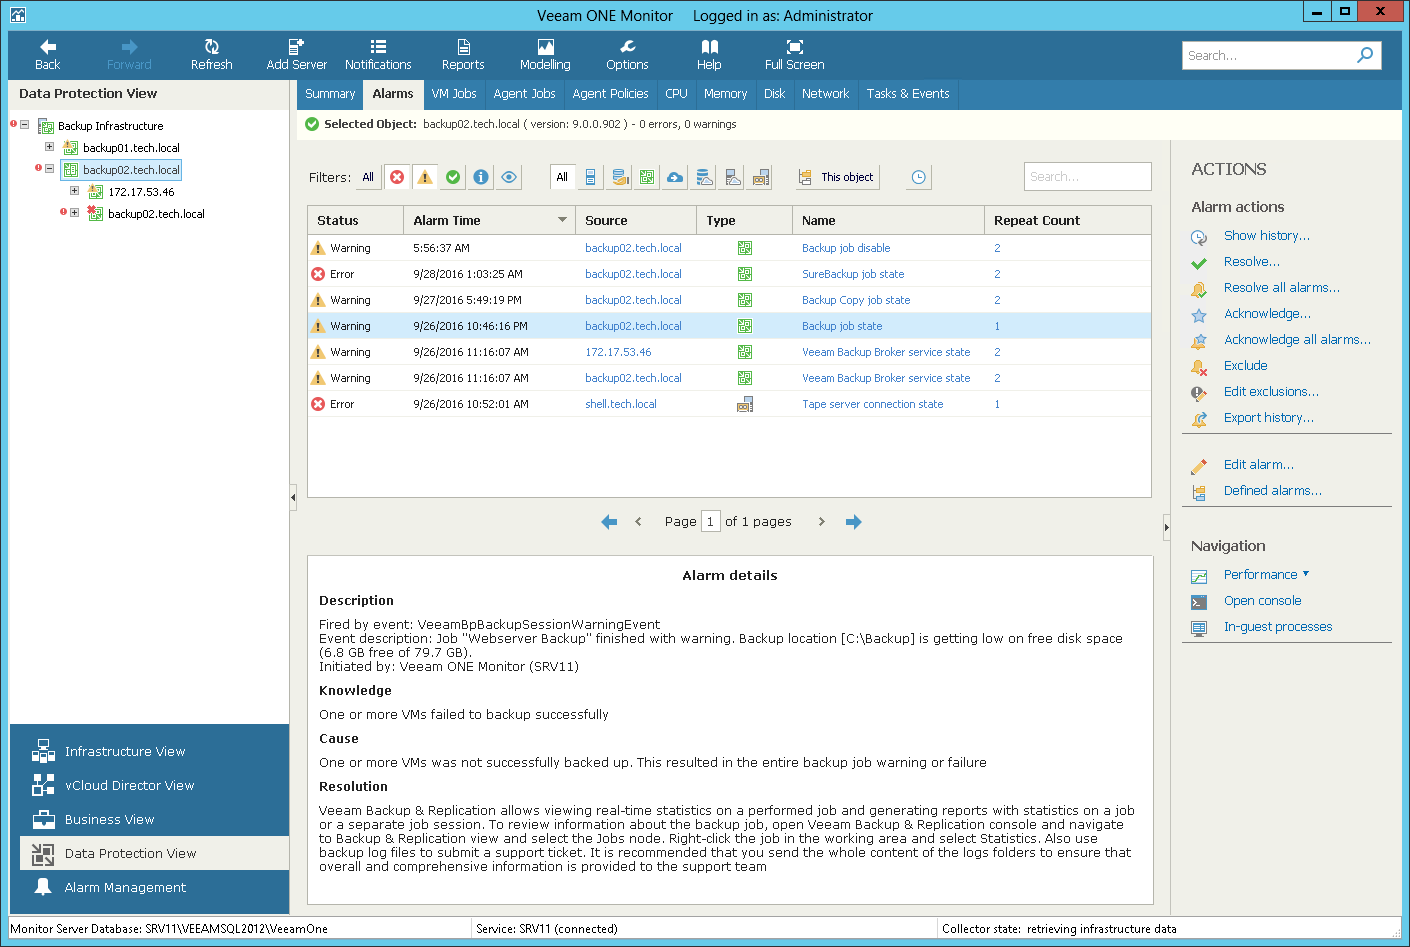Click the search magnifier icon in toolbar
Screen dimensions: 1410x947
pyautogui.click(x=1365, y=55)
